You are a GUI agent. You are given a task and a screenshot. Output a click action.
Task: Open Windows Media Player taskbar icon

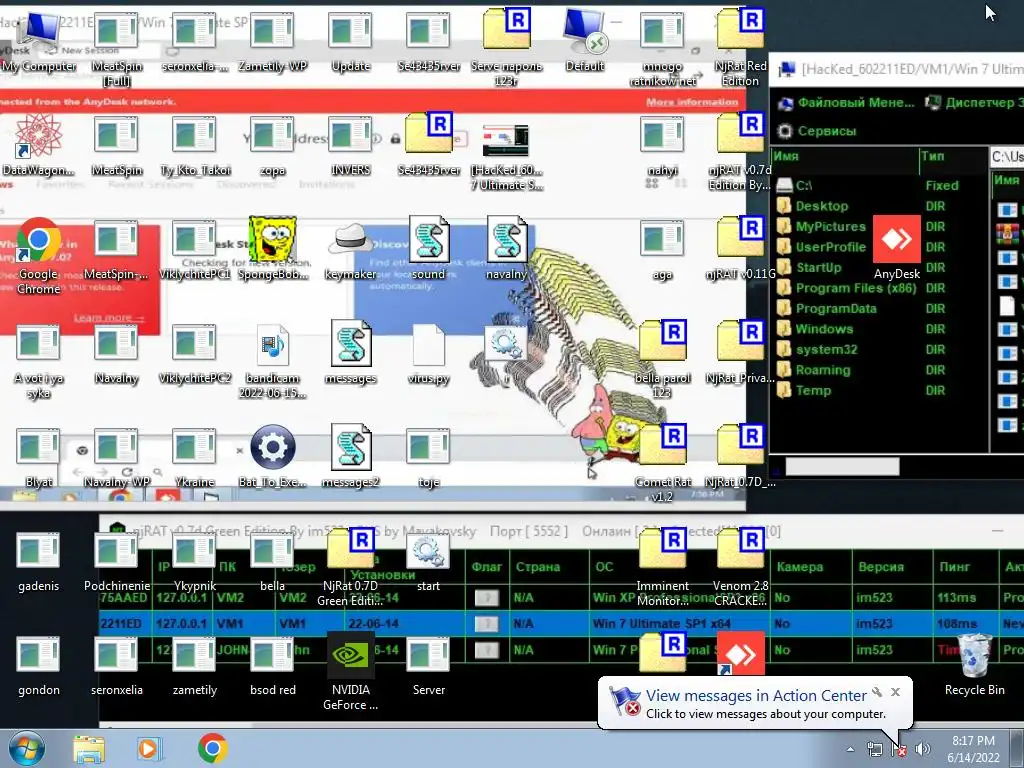click(x=148, y=749)
